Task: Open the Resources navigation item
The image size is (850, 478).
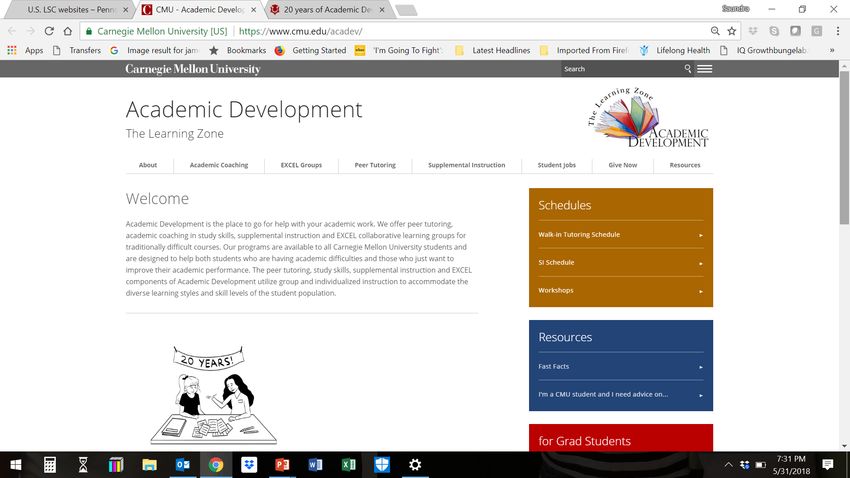Action: click(685, 165)
